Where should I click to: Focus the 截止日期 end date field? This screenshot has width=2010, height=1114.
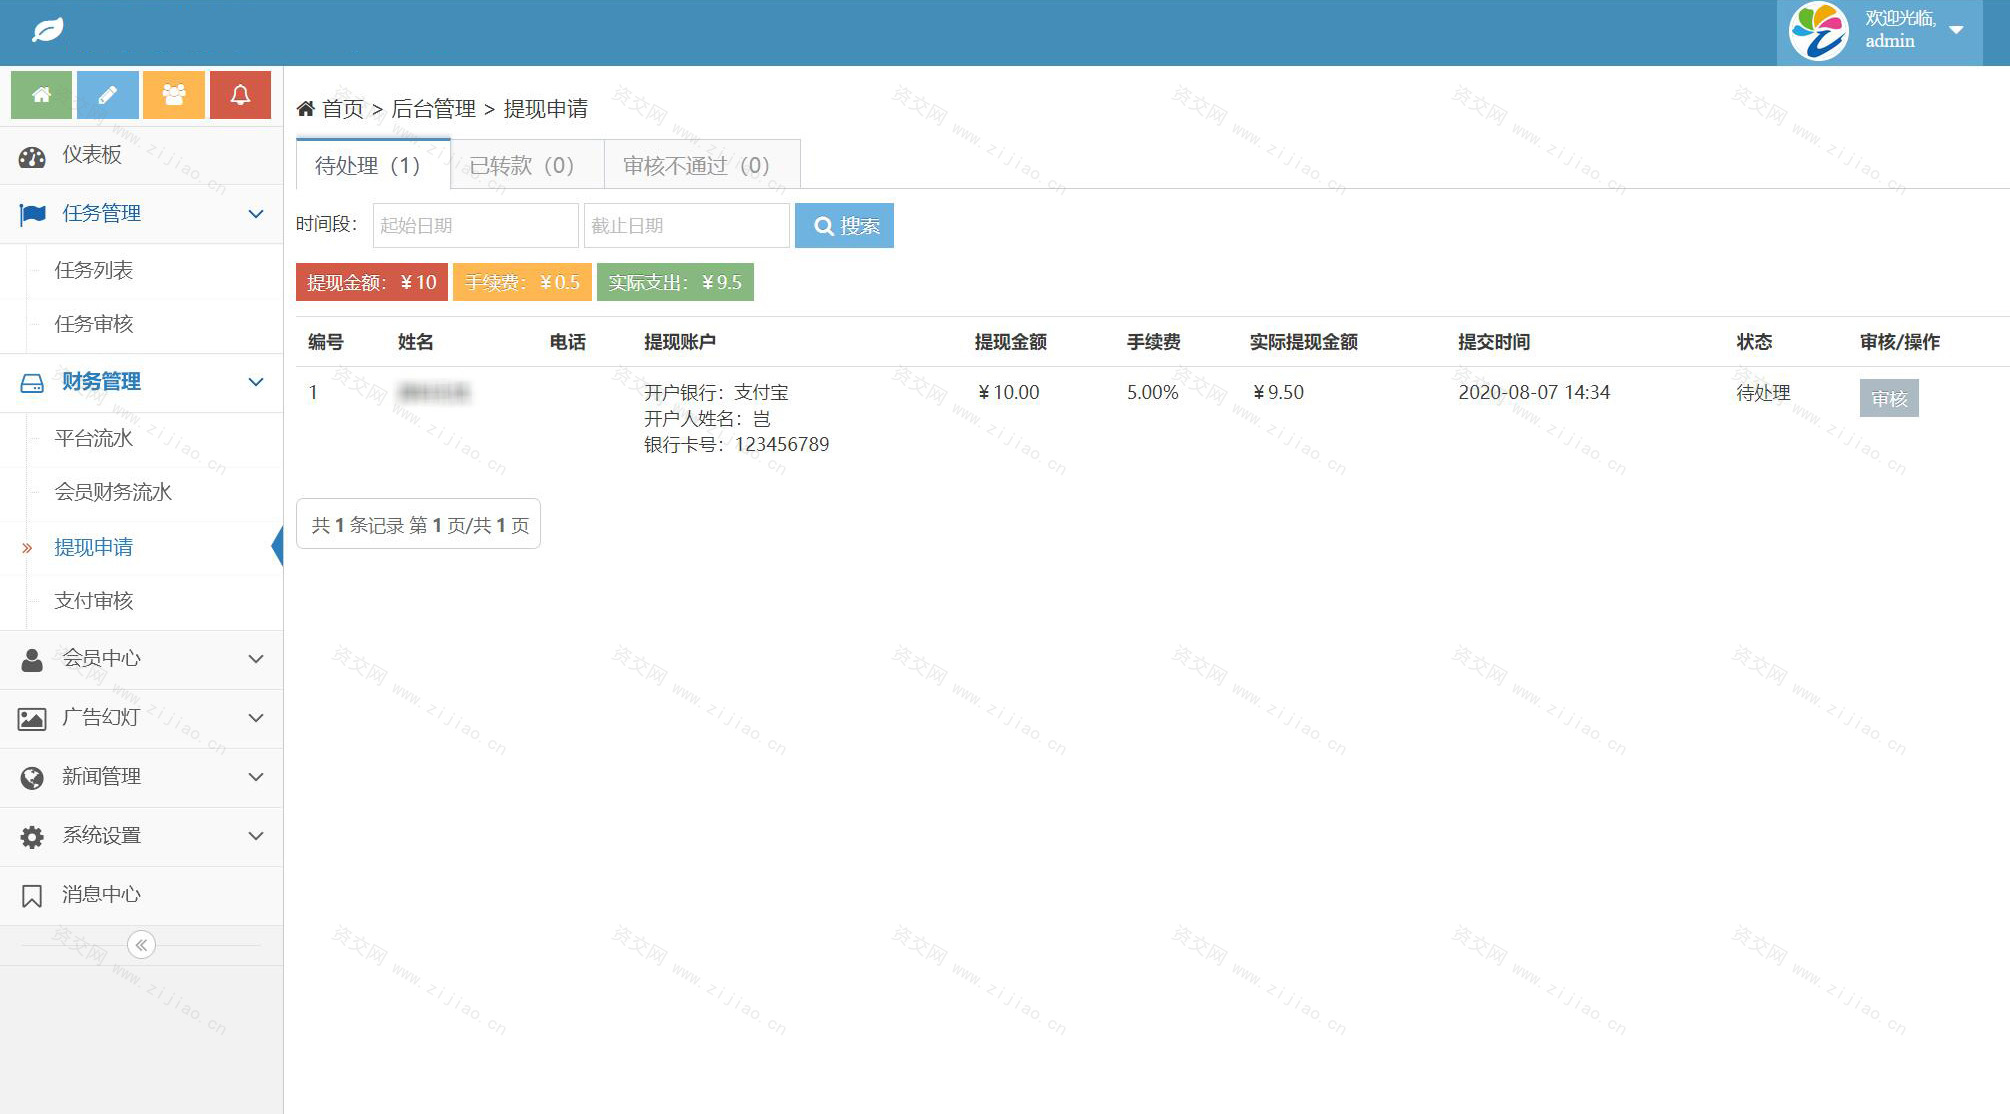[686, 225]
